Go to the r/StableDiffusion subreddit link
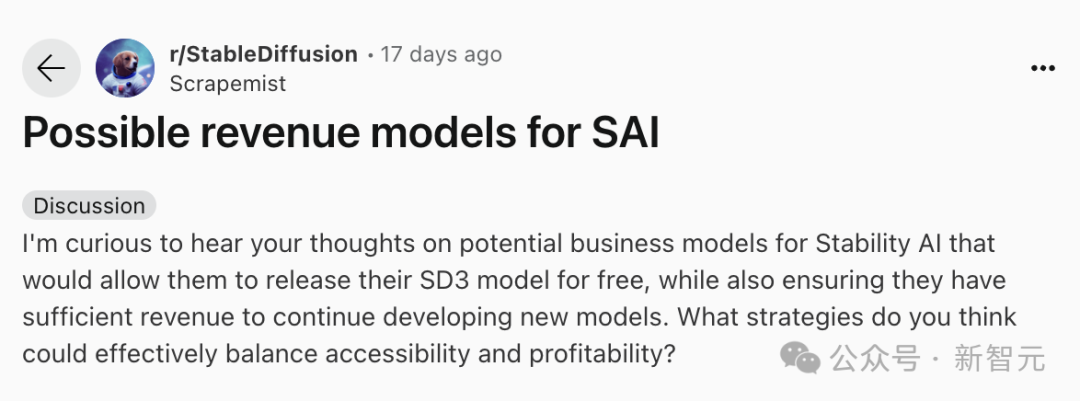The width and height of the screenshot is (1080, 401). [263, 54]
